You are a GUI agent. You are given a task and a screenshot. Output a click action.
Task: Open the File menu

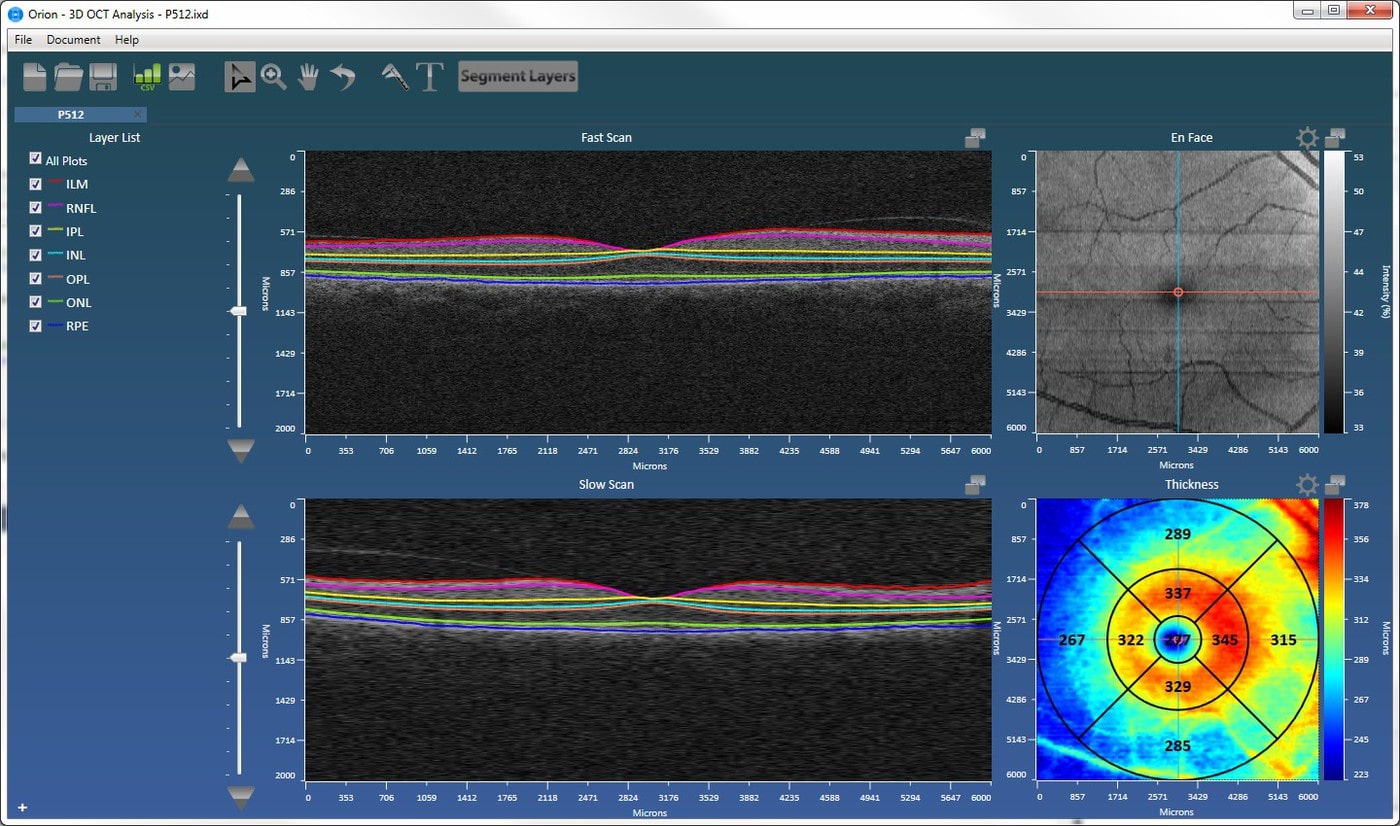click(x=22, y=40)
